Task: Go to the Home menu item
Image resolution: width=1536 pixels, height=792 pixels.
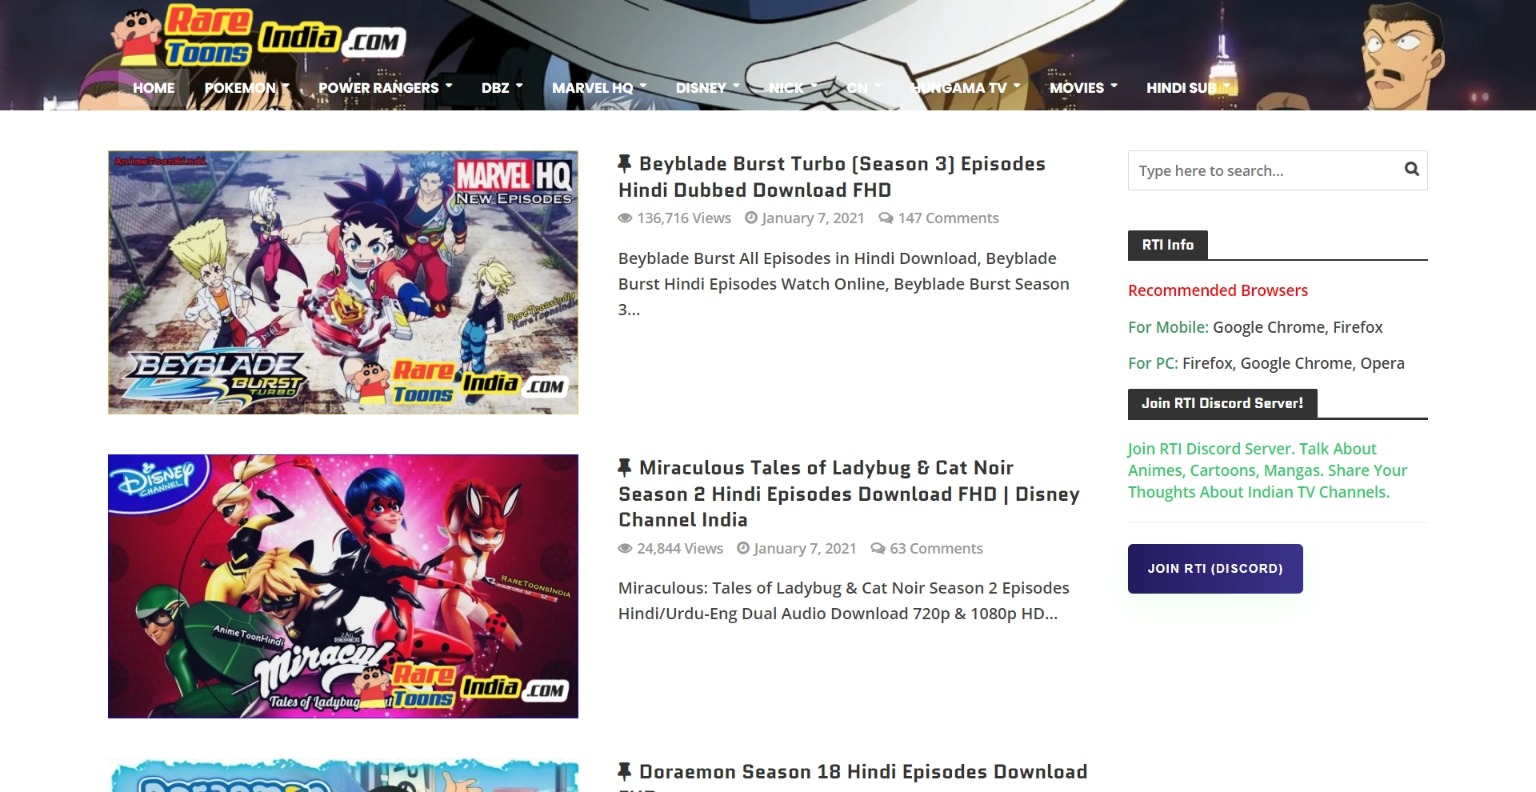Action: 153,88
